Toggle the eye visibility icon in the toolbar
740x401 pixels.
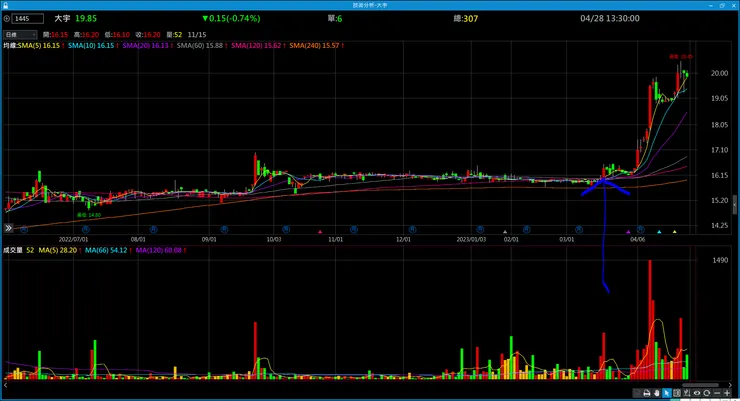(697, 393)
